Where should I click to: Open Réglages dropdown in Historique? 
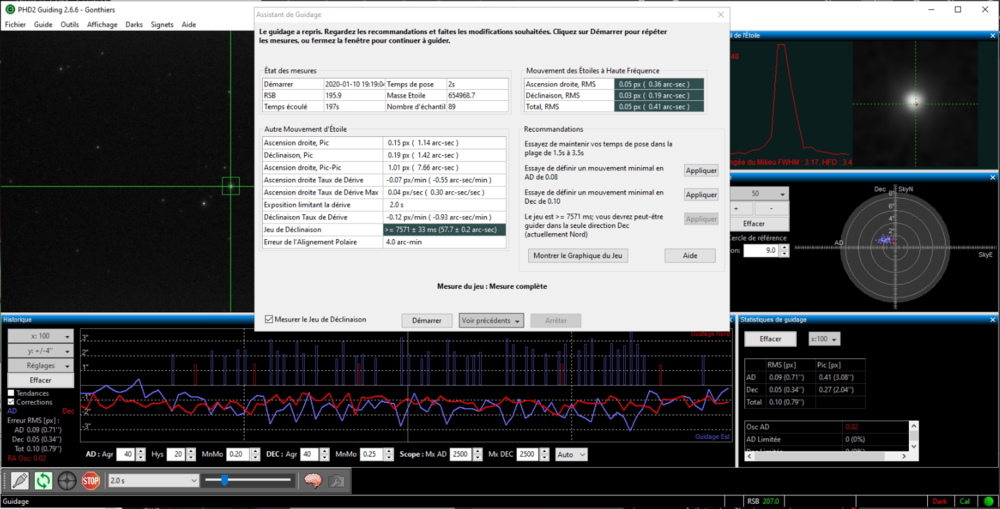[x=41, y=366]
